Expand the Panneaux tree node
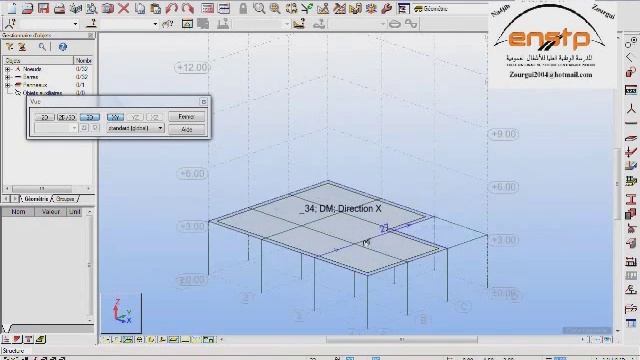This screenshot has width=640, height=360. [x=7, y=85]
